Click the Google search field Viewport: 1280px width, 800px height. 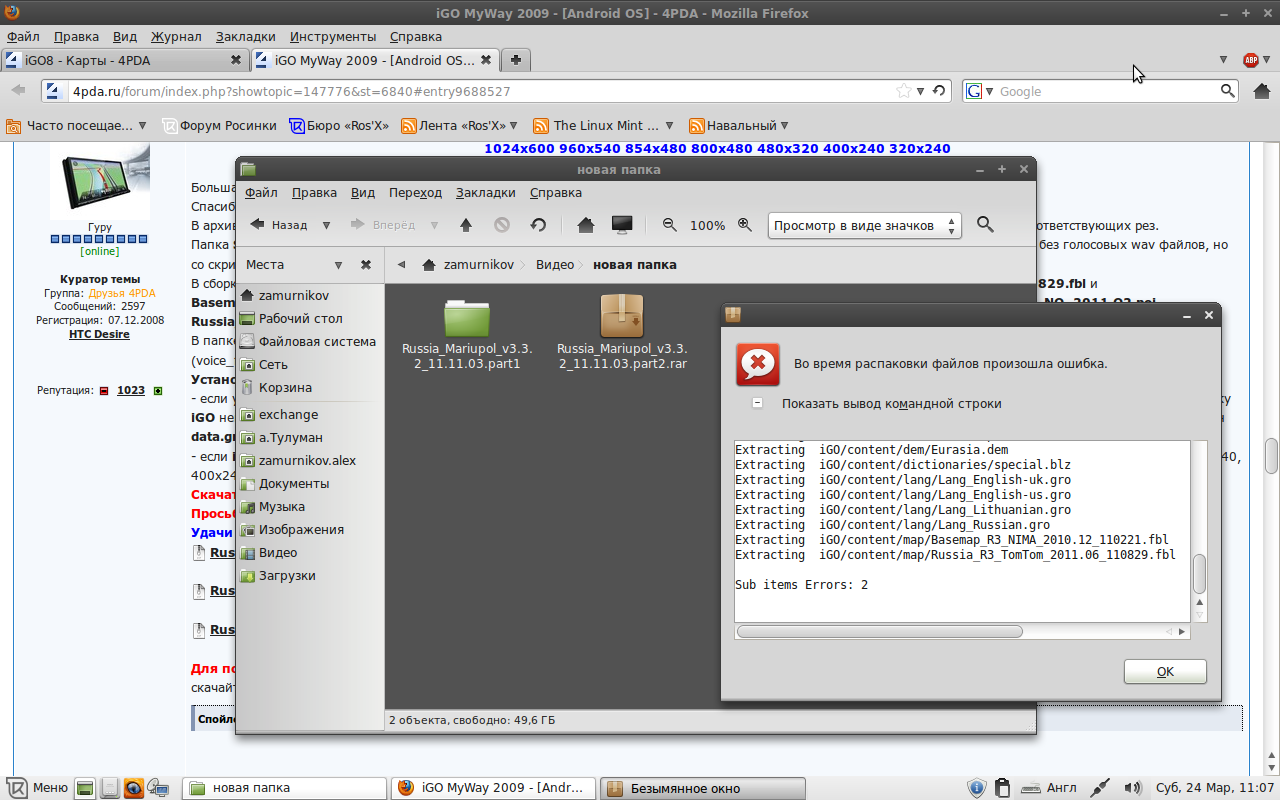[1106, 91]
